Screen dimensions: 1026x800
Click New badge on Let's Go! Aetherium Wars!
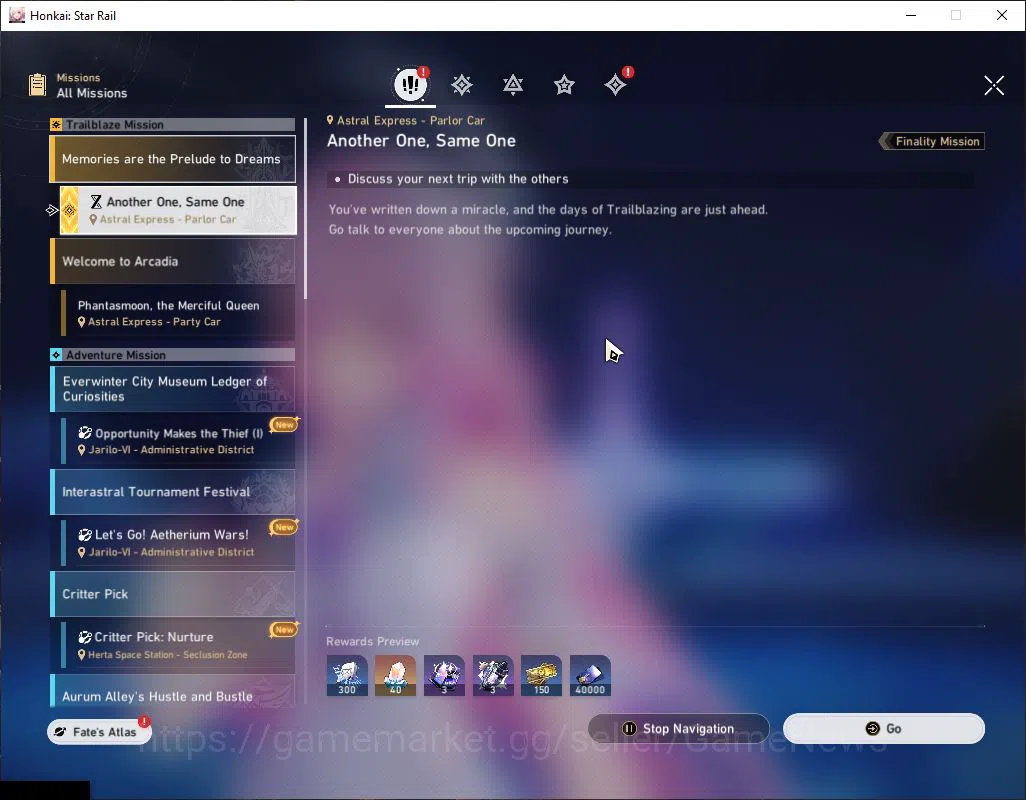pos(284,527)
